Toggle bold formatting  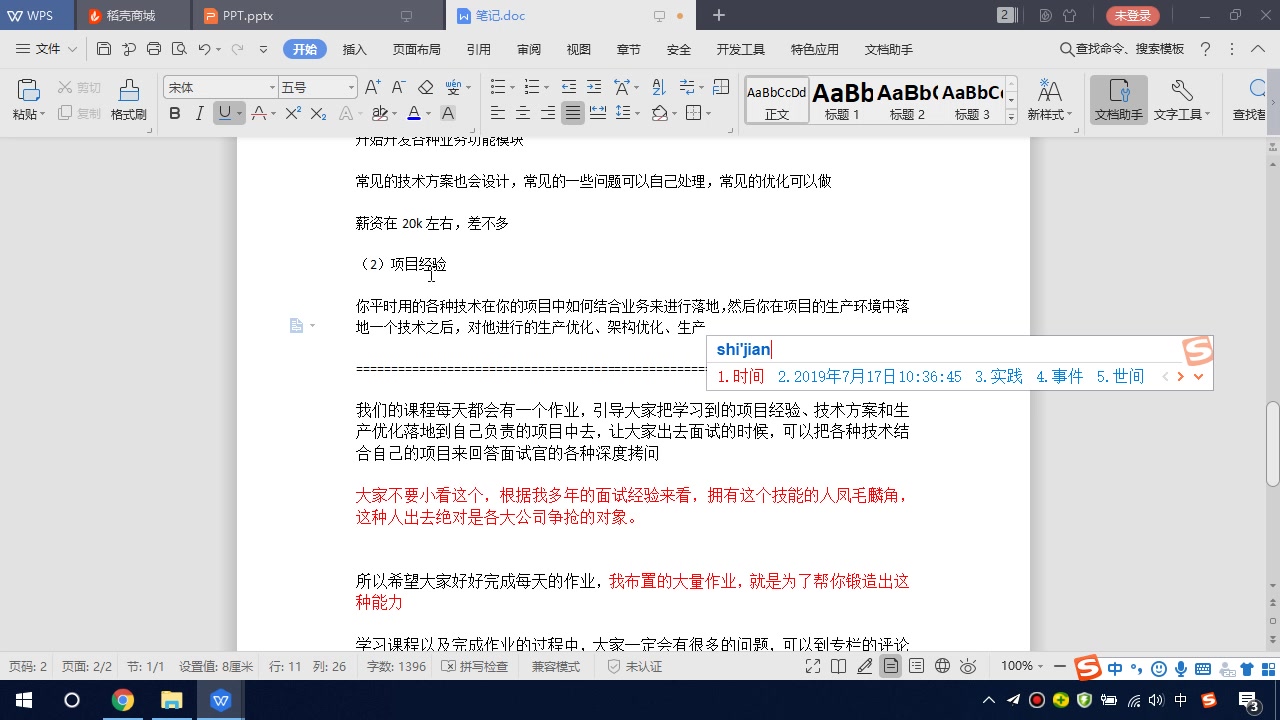175,114
